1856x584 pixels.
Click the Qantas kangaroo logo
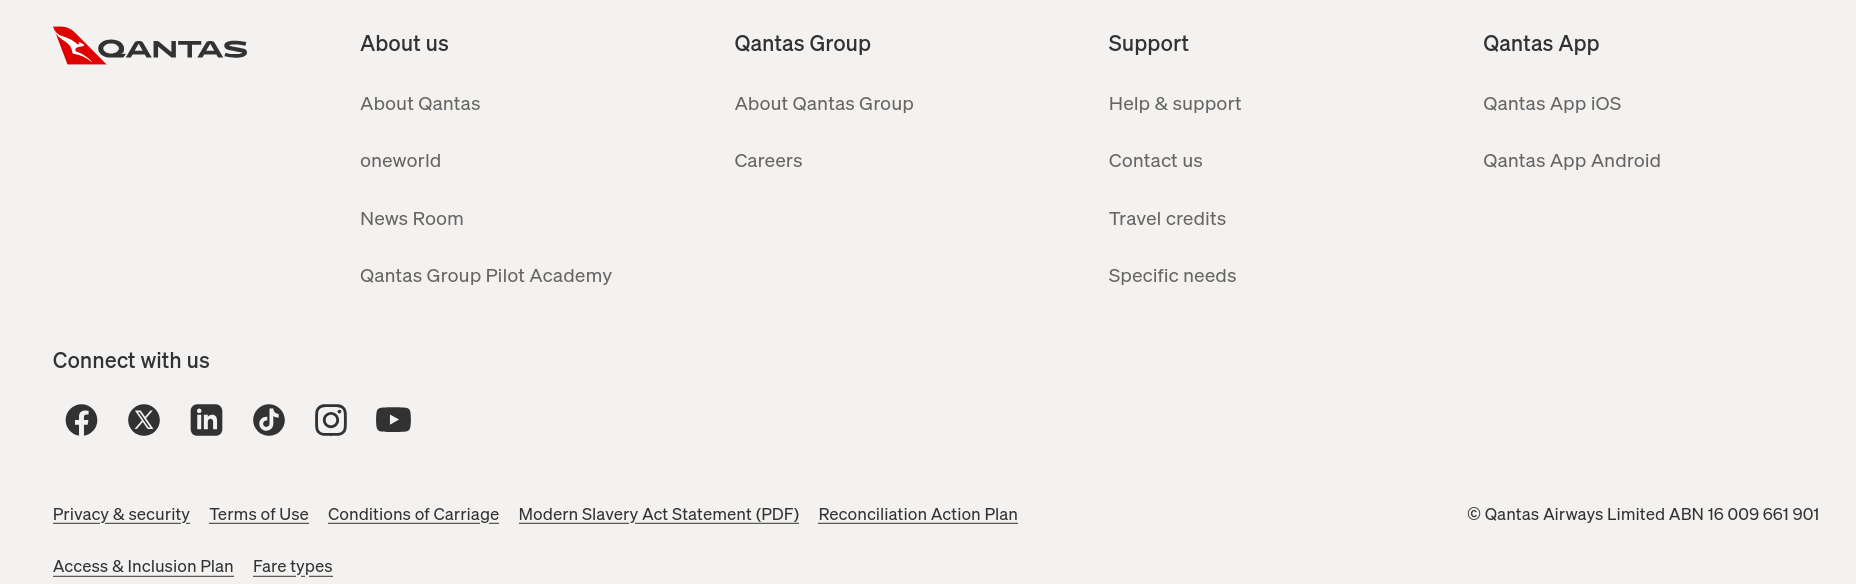150,46
